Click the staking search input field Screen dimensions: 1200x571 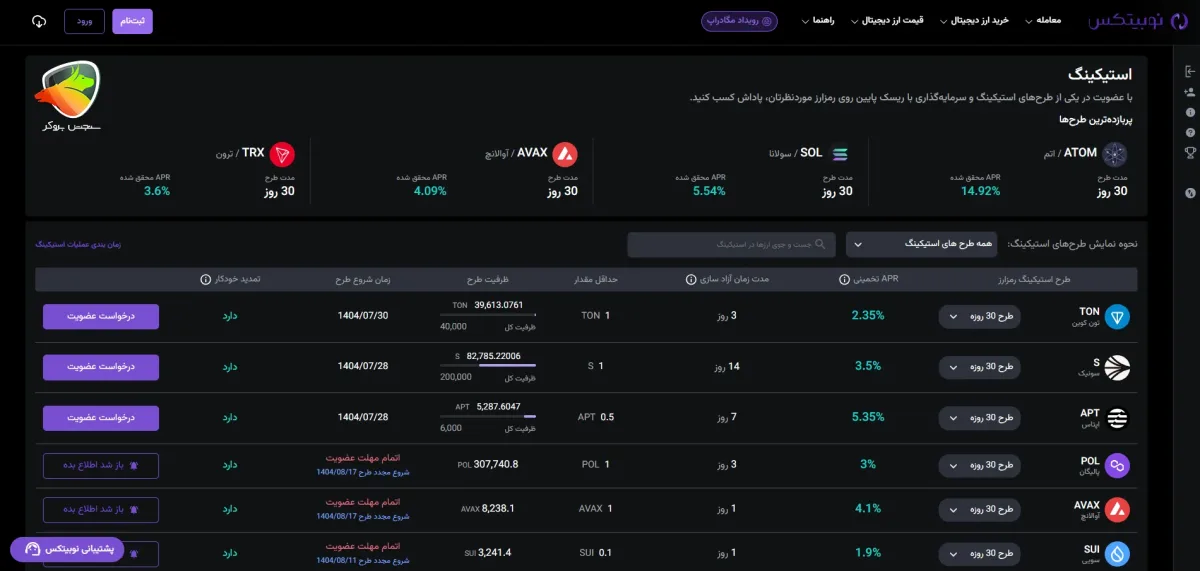pos(731,244)
